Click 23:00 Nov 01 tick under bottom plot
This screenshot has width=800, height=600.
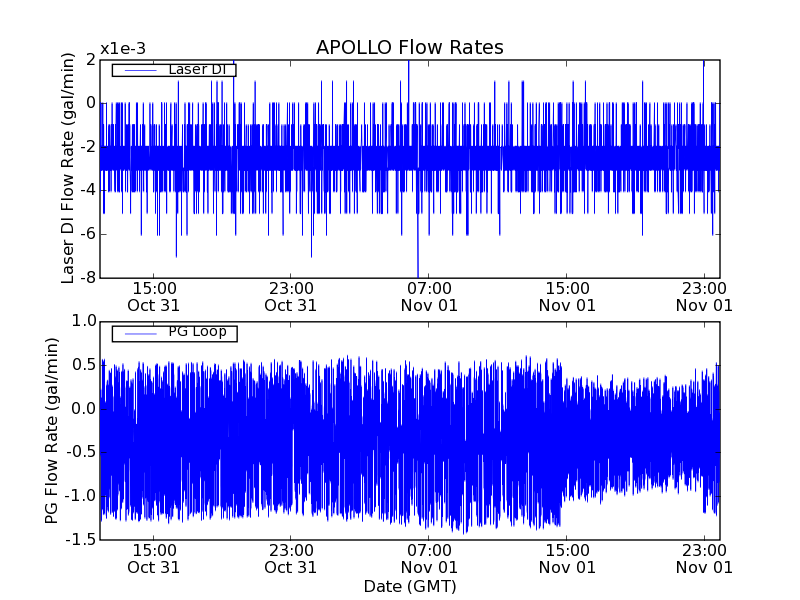[x=704, y=558]
